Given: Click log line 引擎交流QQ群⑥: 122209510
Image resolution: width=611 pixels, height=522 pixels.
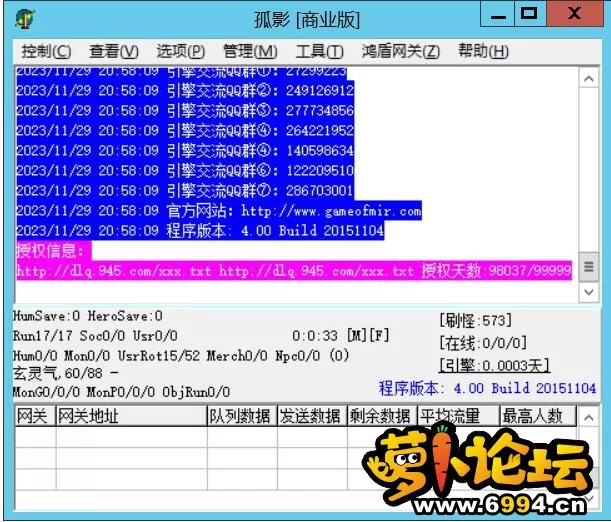Looking at the screenshot, I should [185, 171].
